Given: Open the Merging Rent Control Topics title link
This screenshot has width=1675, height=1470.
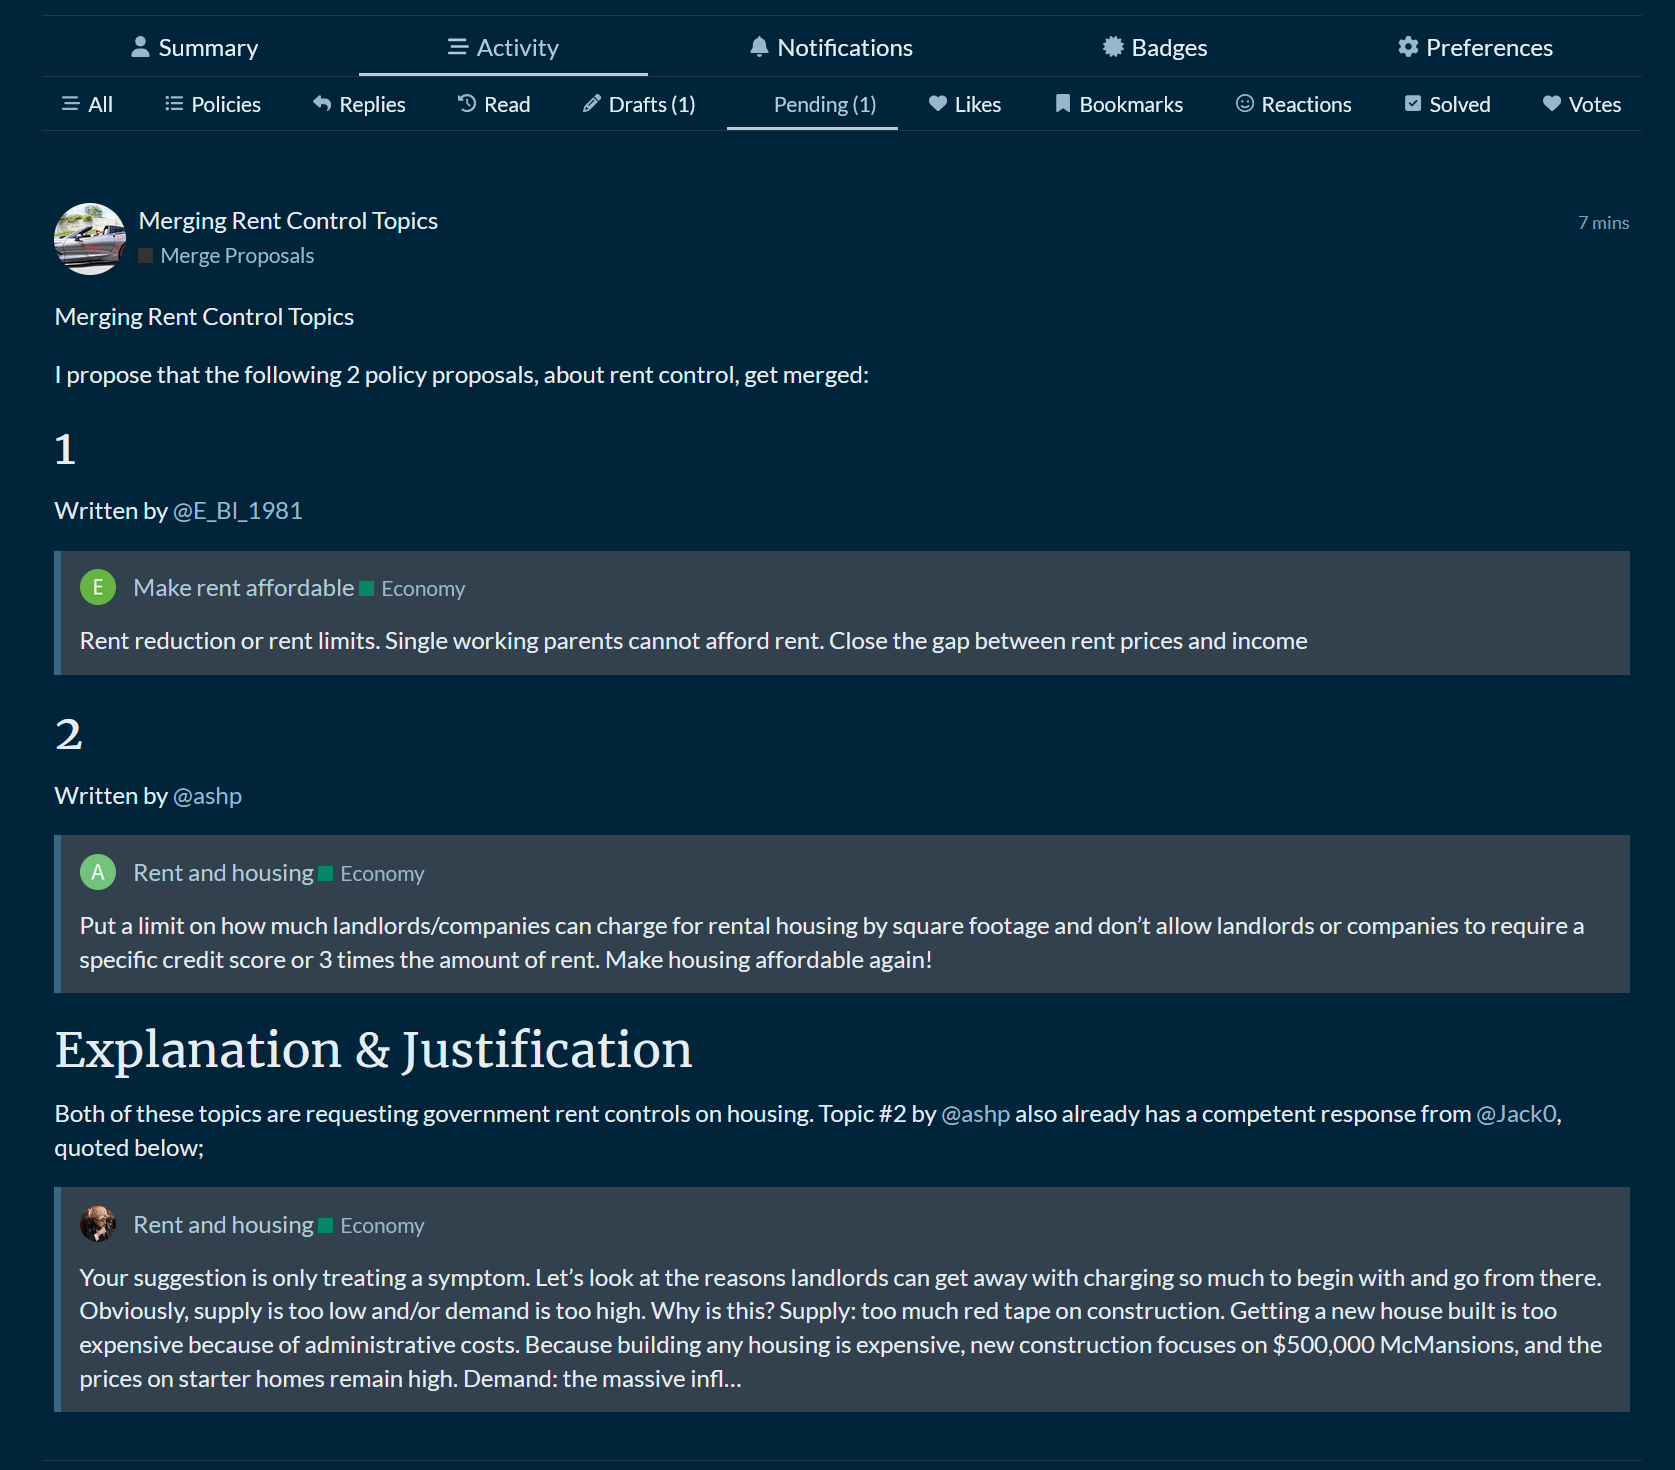Looking at the screenshot, I should [288, 221].
